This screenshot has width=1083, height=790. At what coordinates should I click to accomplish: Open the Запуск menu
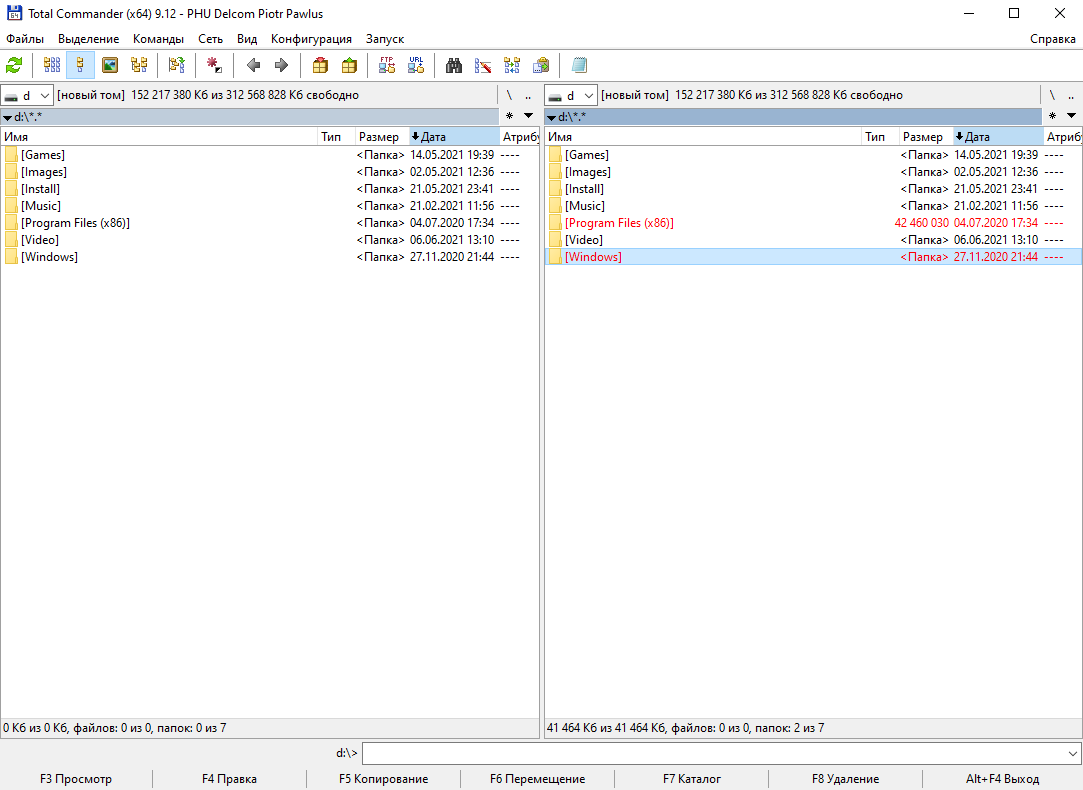click(x=385, y=39)
